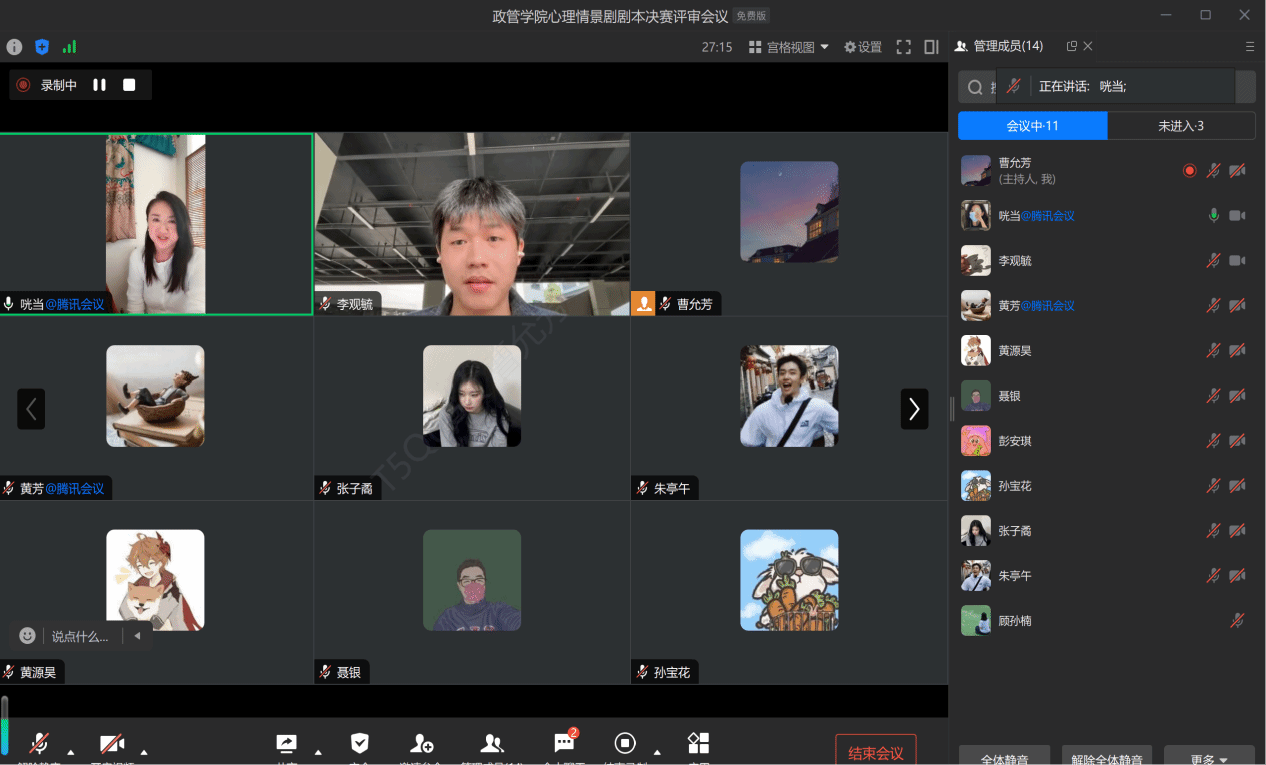
Task: Expand the 更多 dropdown in members panel
Action: [x=1208, y=758]
